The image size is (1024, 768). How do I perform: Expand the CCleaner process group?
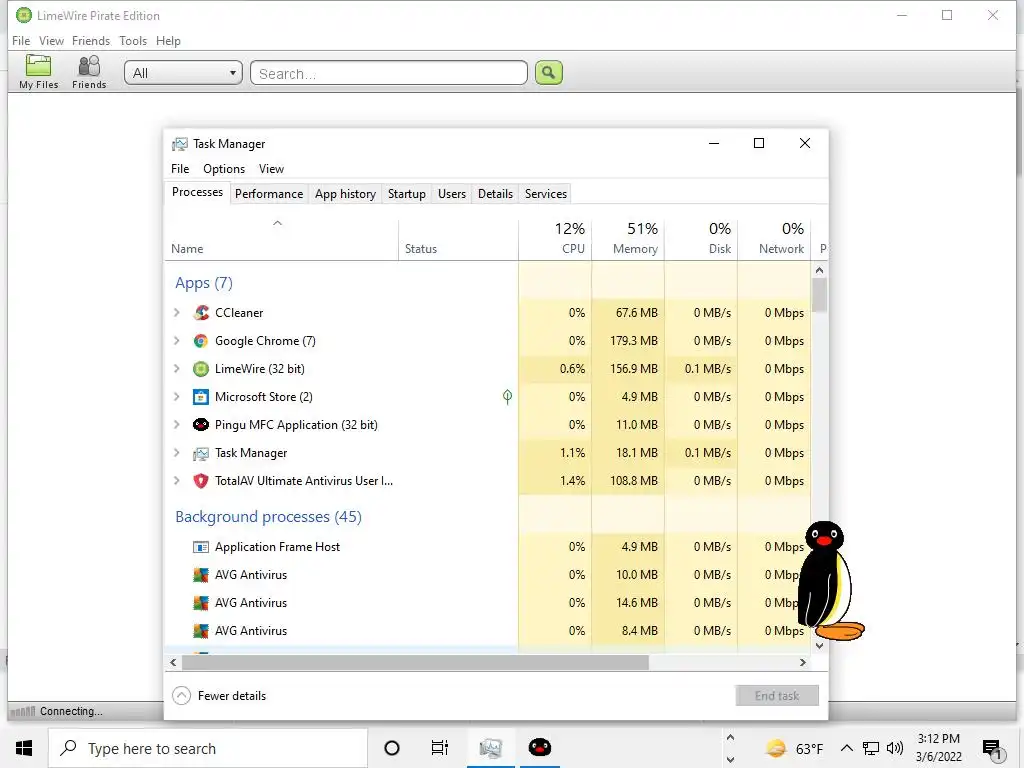click(176, 313)
